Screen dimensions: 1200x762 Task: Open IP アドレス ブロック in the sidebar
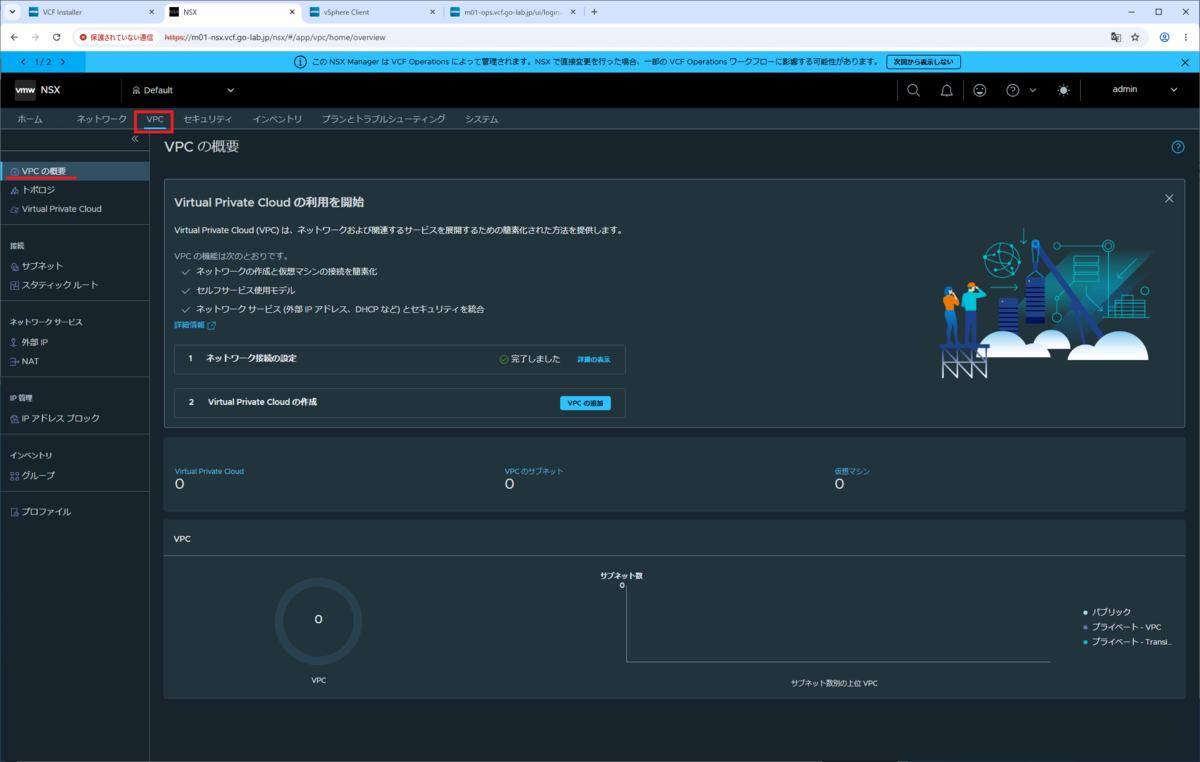pos(75,418)
